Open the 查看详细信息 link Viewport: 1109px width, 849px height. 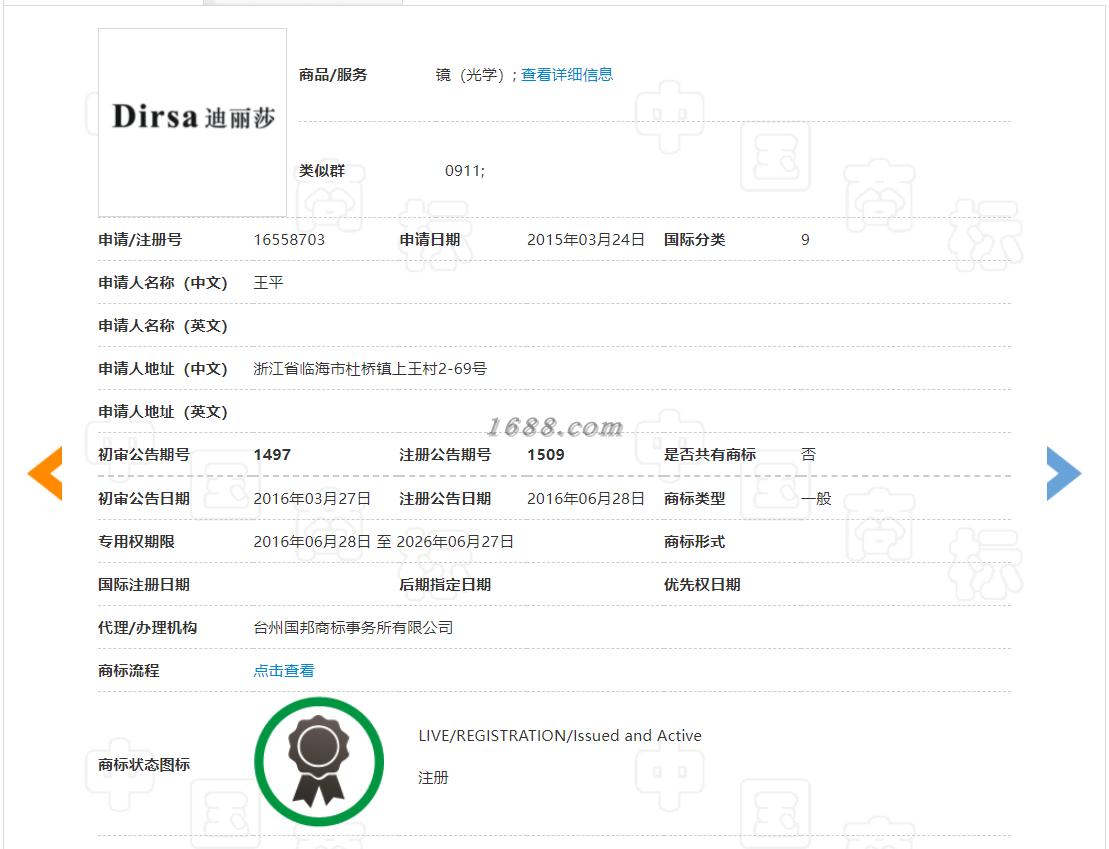pyautogui.click(x=567, y=75)
